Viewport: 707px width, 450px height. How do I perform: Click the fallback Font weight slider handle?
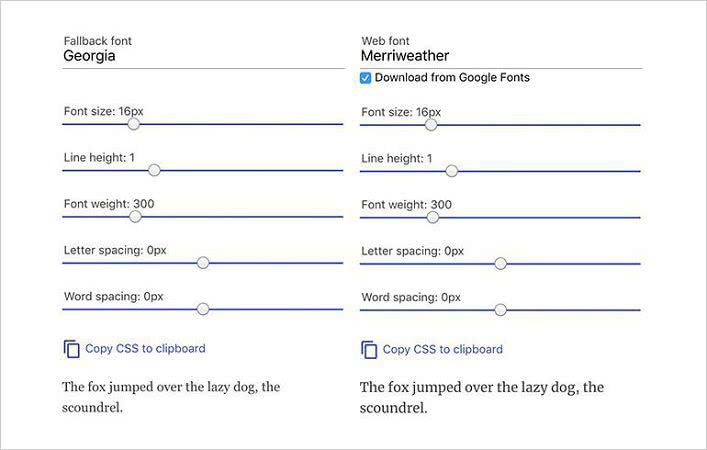(x=134, y=217)
